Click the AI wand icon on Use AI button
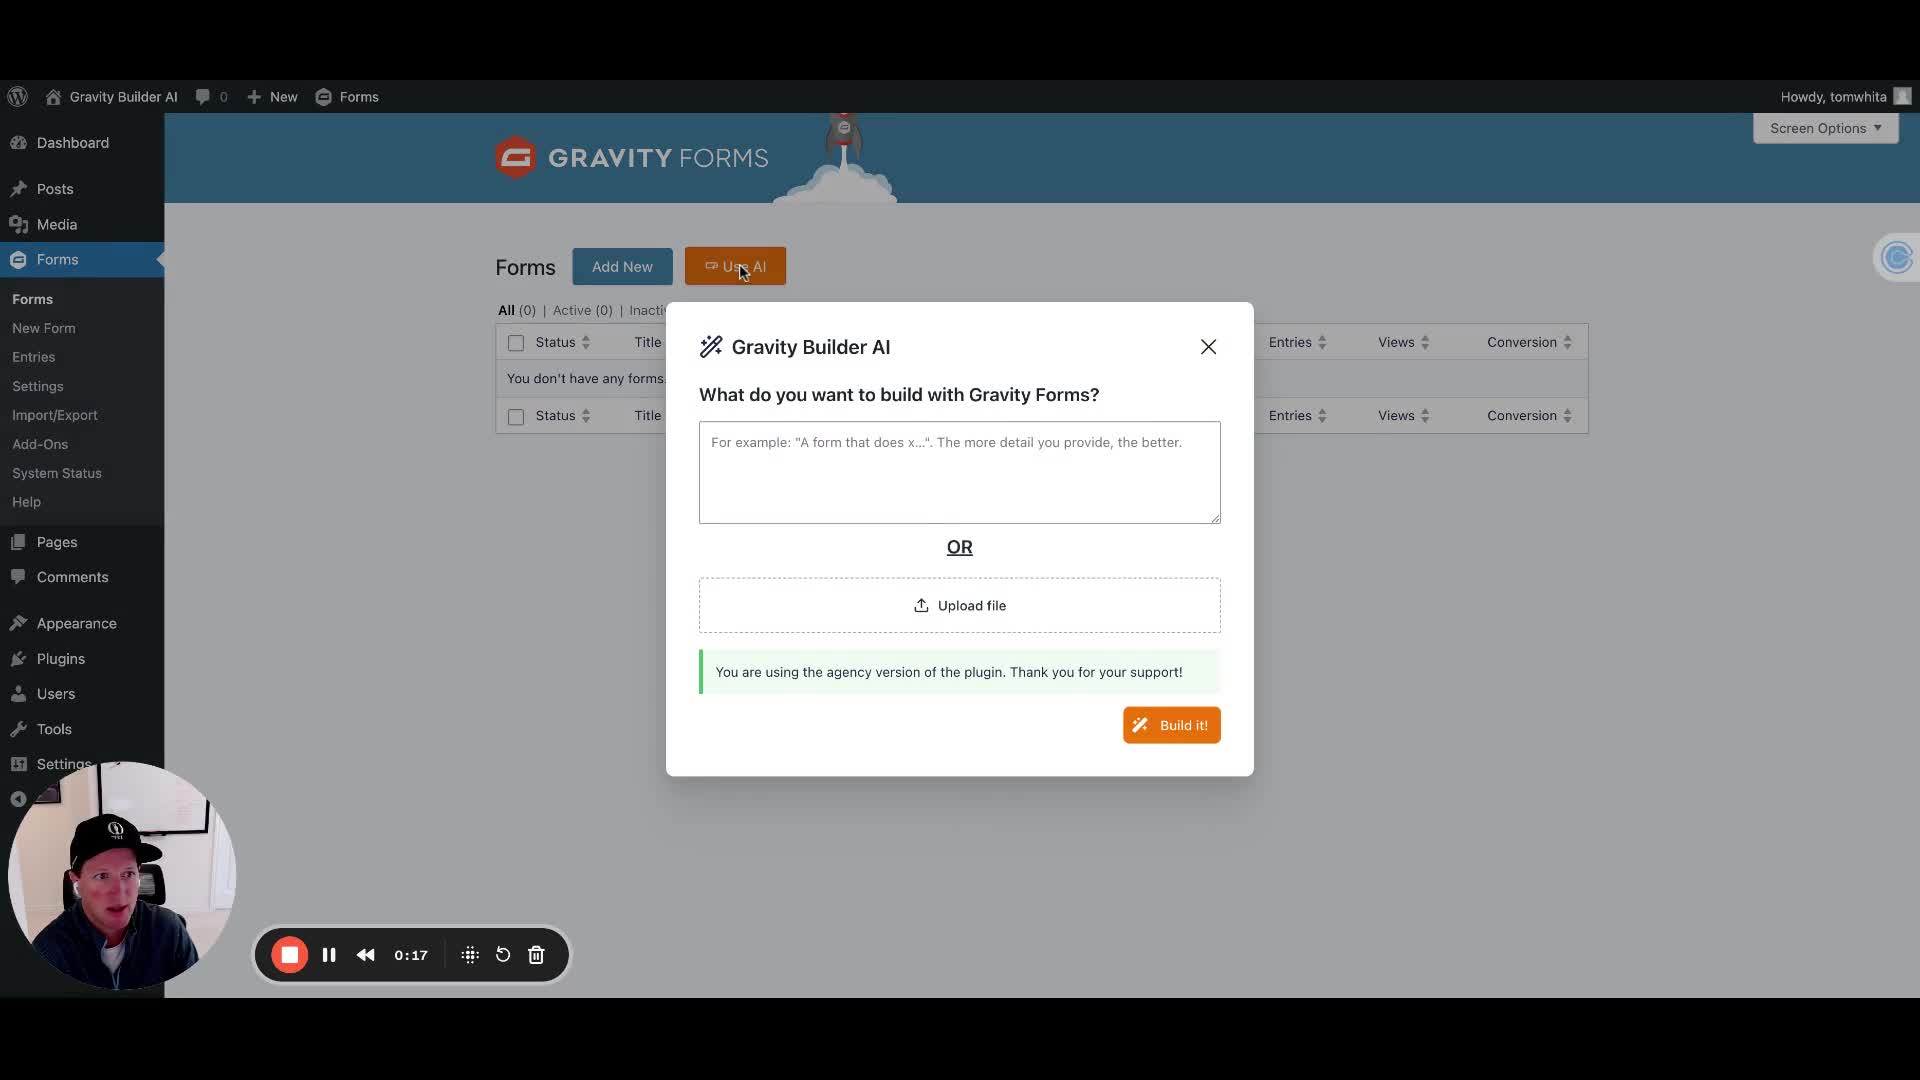The width and height of the screenshot is (1920, 1080). tap(709, 266)
